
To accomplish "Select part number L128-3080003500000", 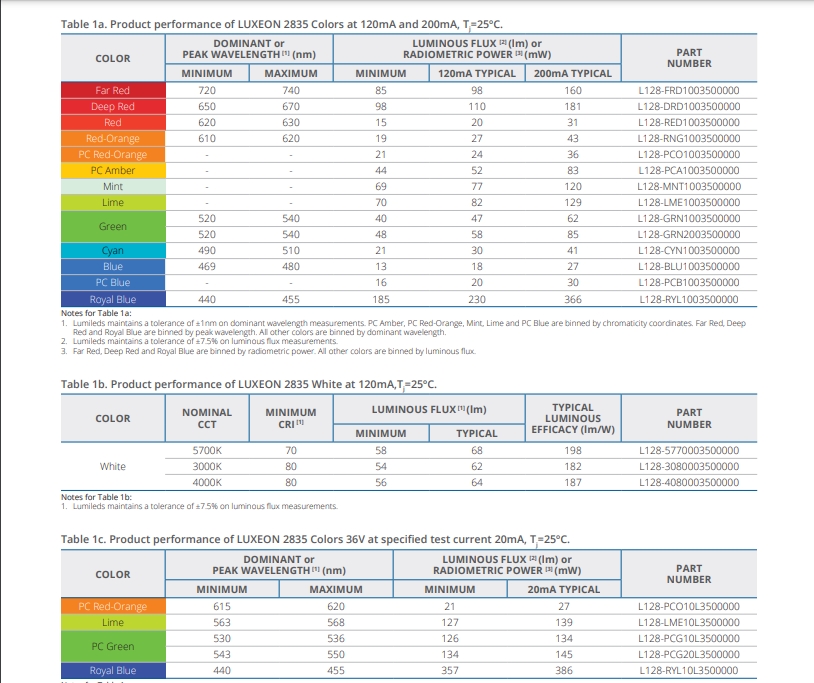I will click(x=689, y=467).
